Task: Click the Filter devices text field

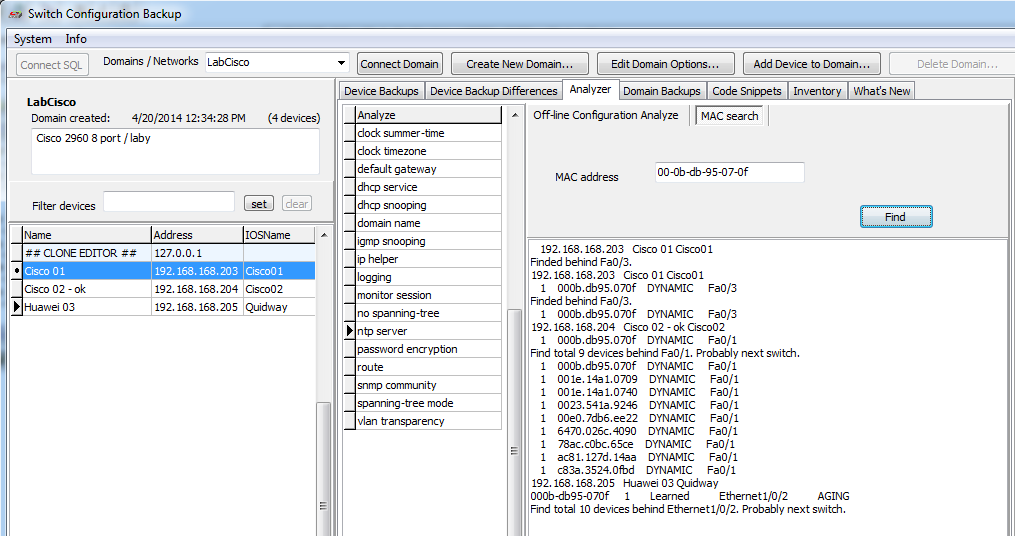Action: pos(168,203)
